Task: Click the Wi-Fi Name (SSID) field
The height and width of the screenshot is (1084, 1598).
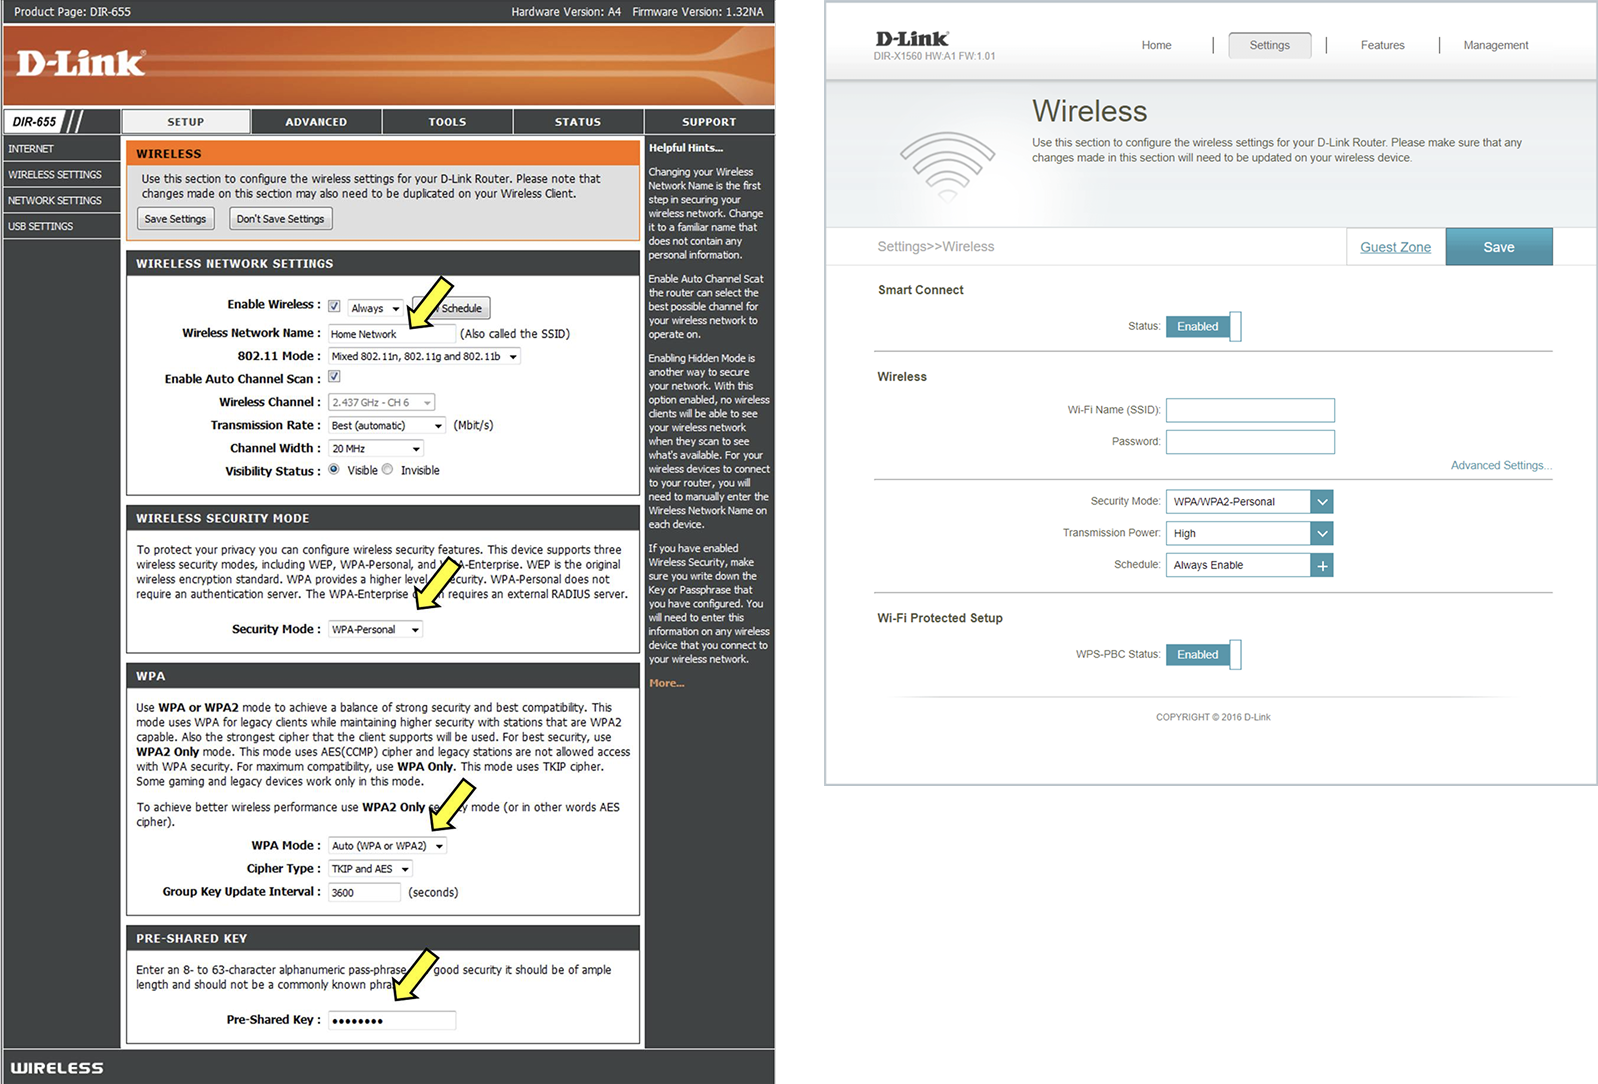Action: point(1250,410)
